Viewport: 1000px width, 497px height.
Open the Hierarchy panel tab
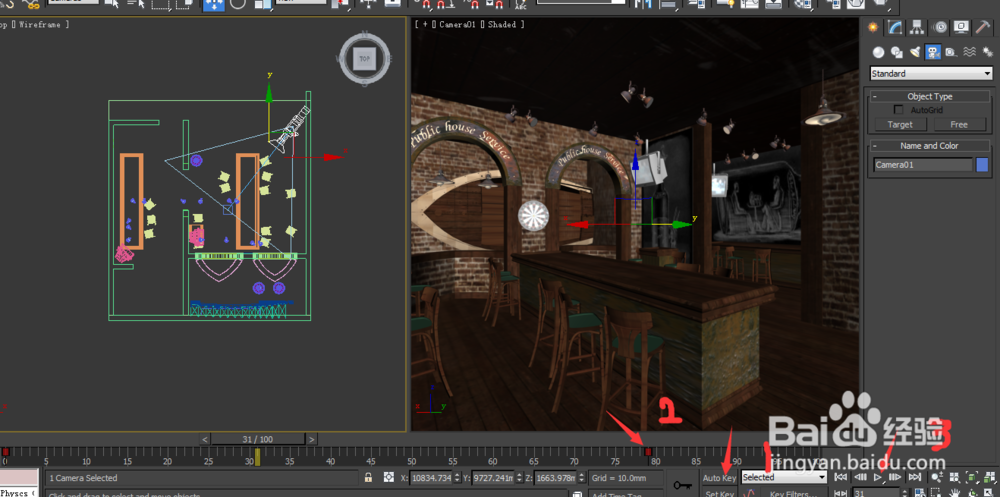click(917, 27)
